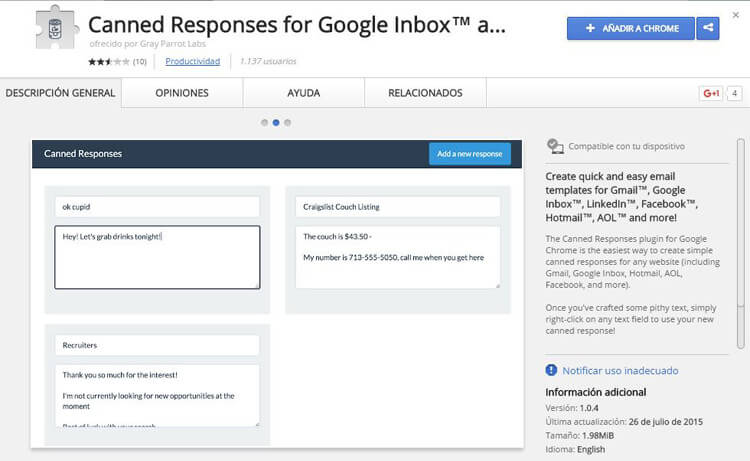Click the Canned Responses puzzle-piece extension icon
750x461 pixels.
click(x=56, y=27)
